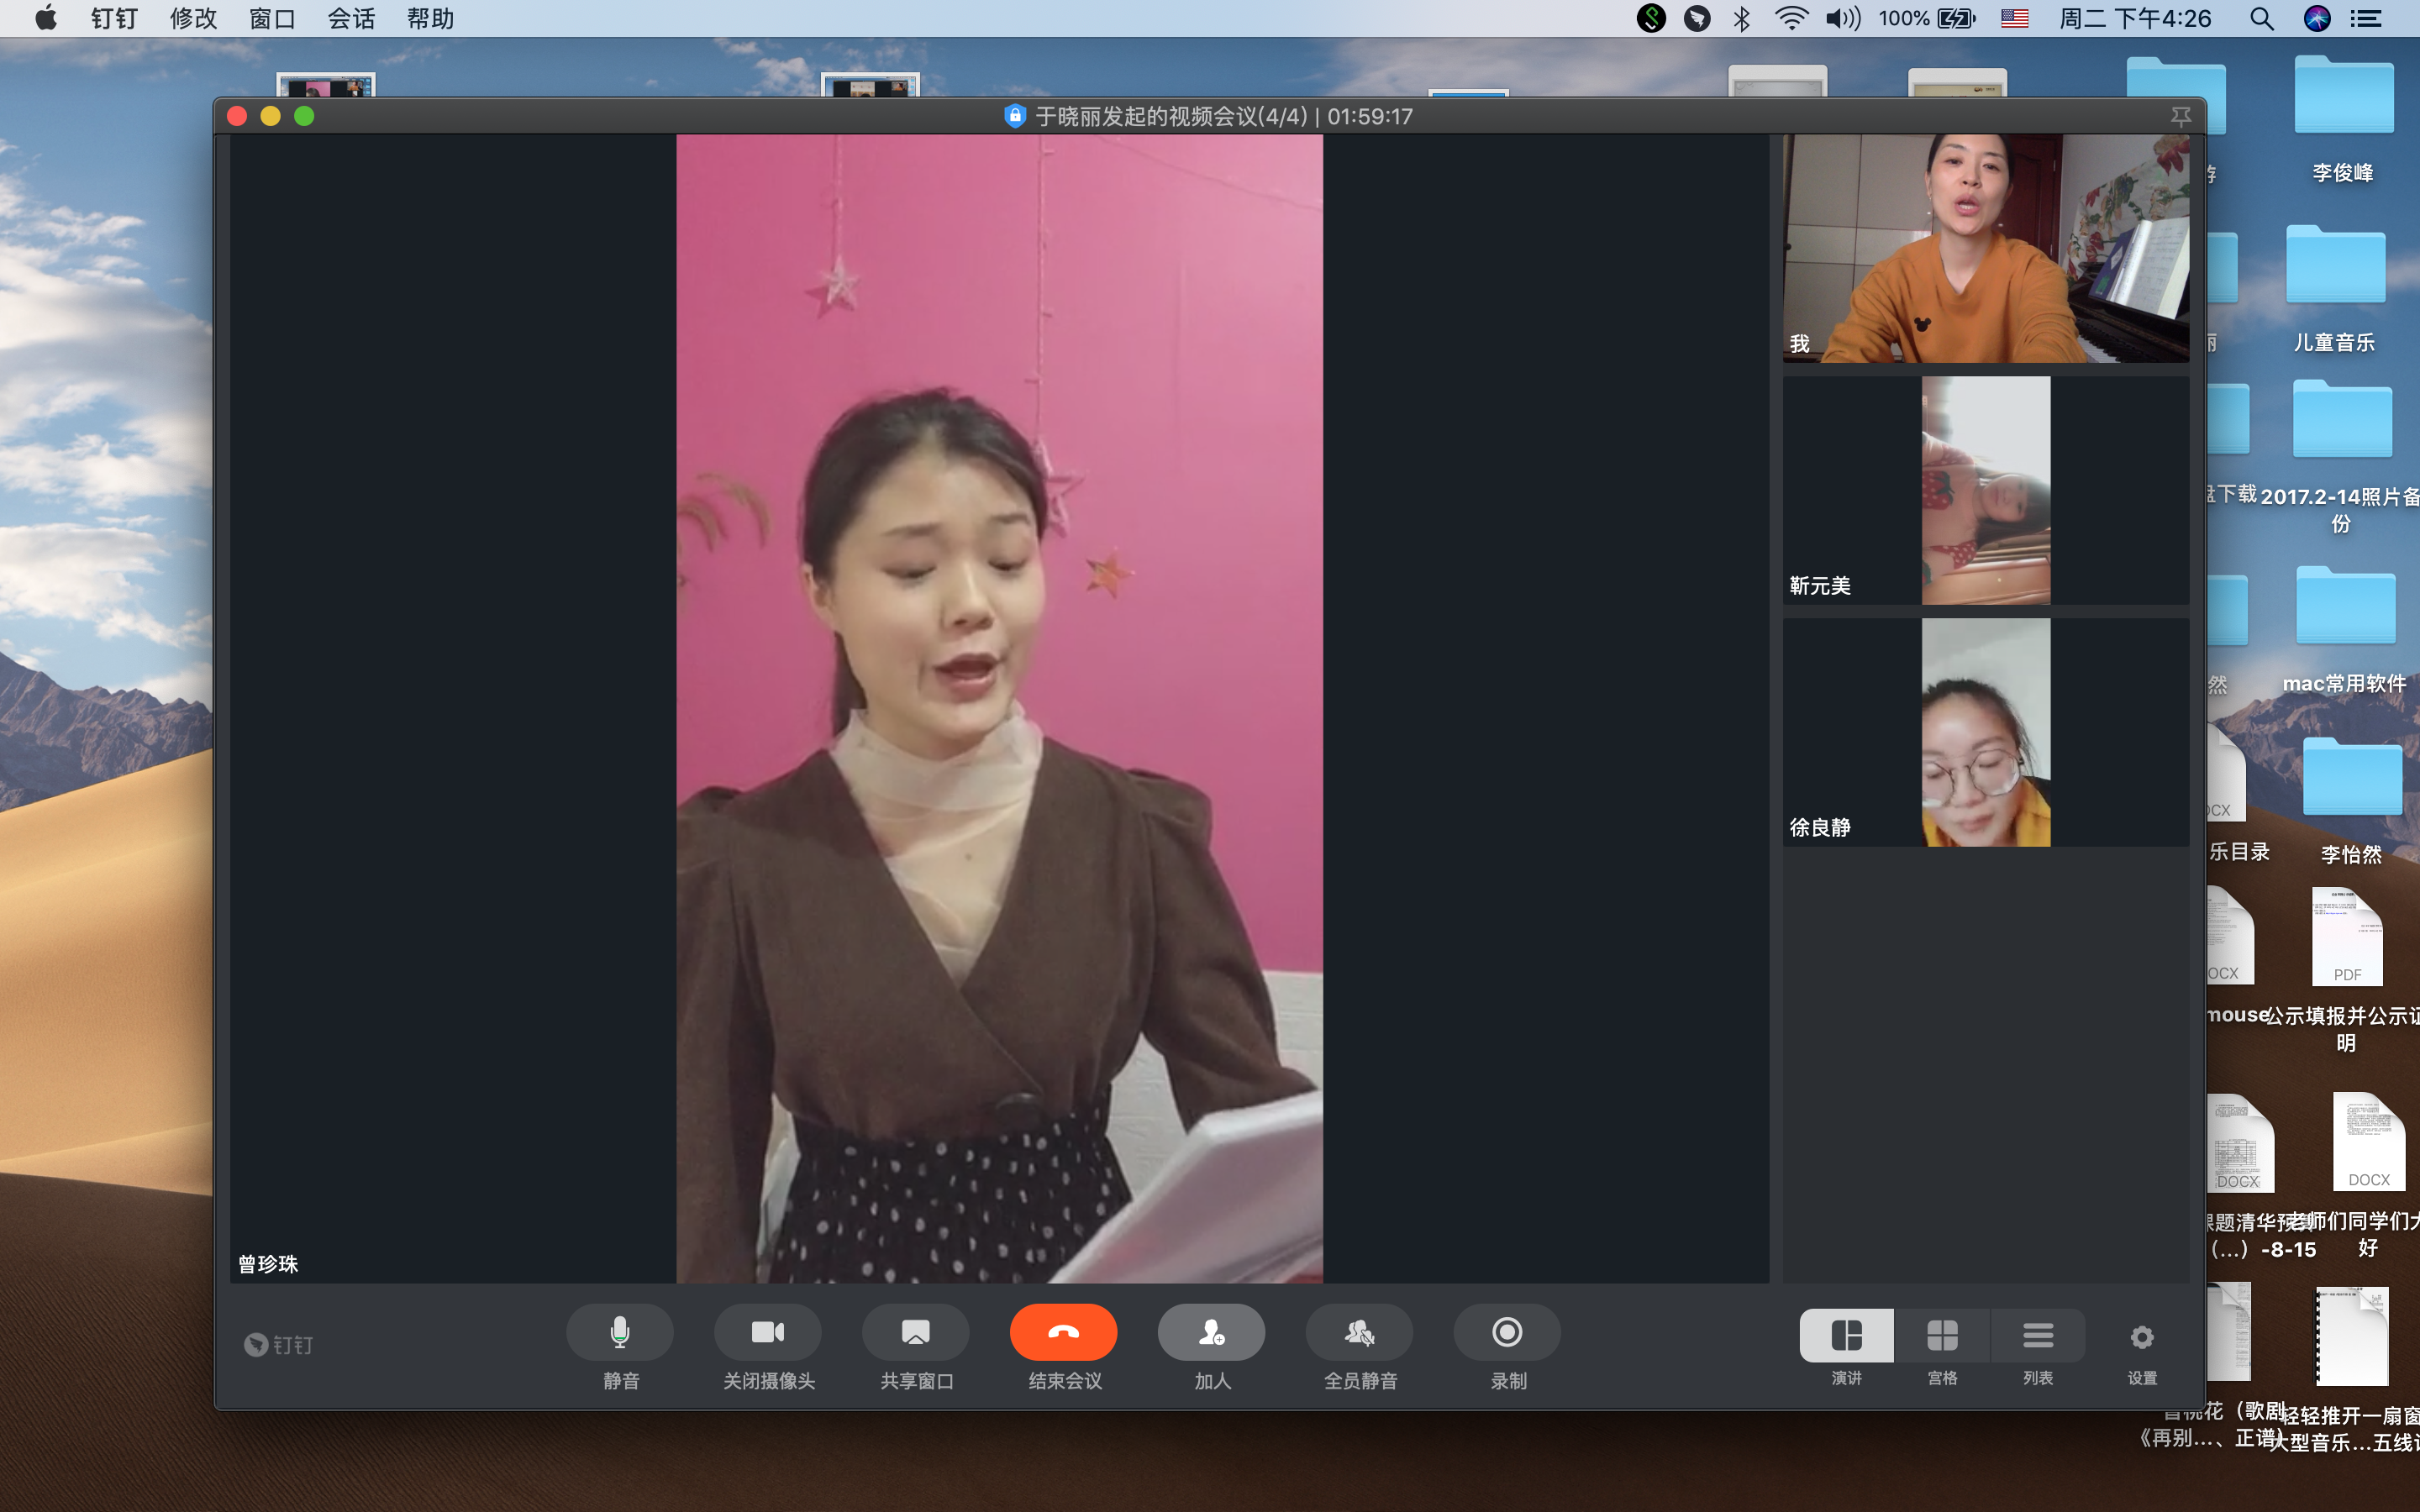
Task: Open the Wi-Fi status menu
Action: pyautogui.click(x=1791, y=18)
